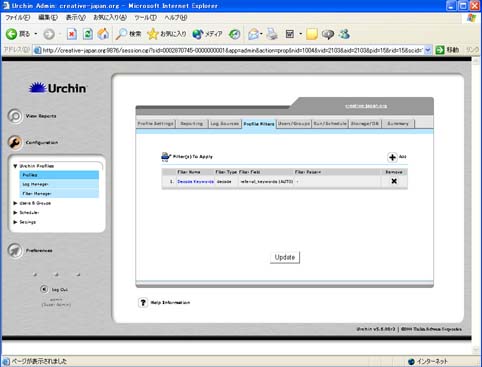Open the ファイル (File) menu
Viewport: 482px width, 367px height.
18,17
